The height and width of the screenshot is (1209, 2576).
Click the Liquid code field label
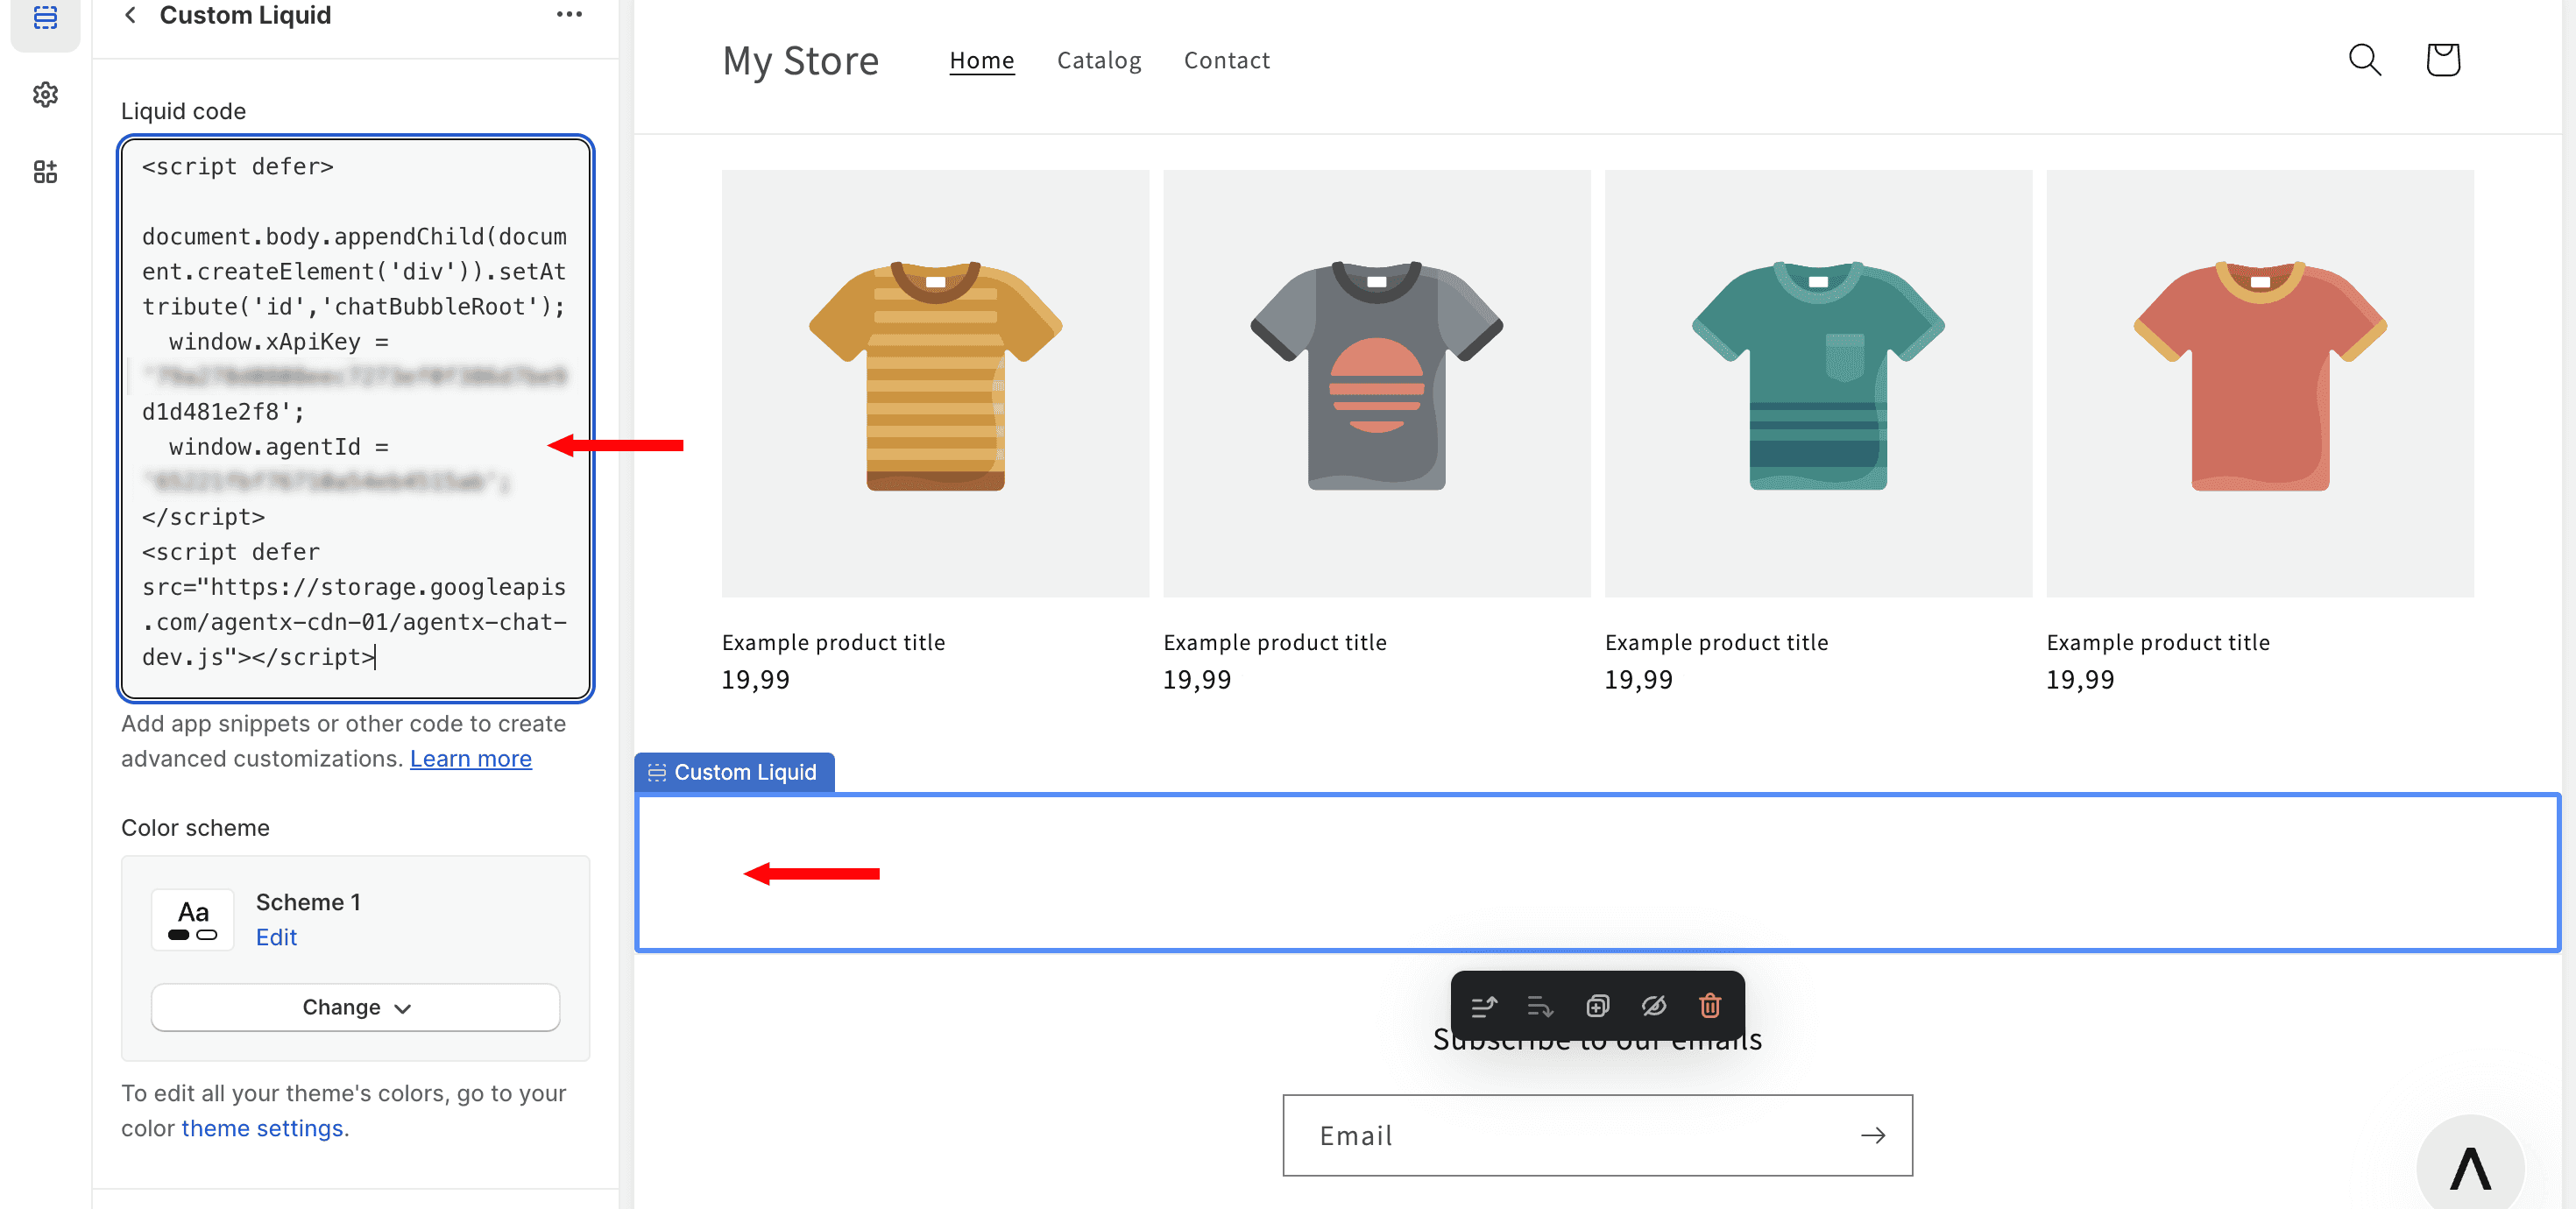184,111
